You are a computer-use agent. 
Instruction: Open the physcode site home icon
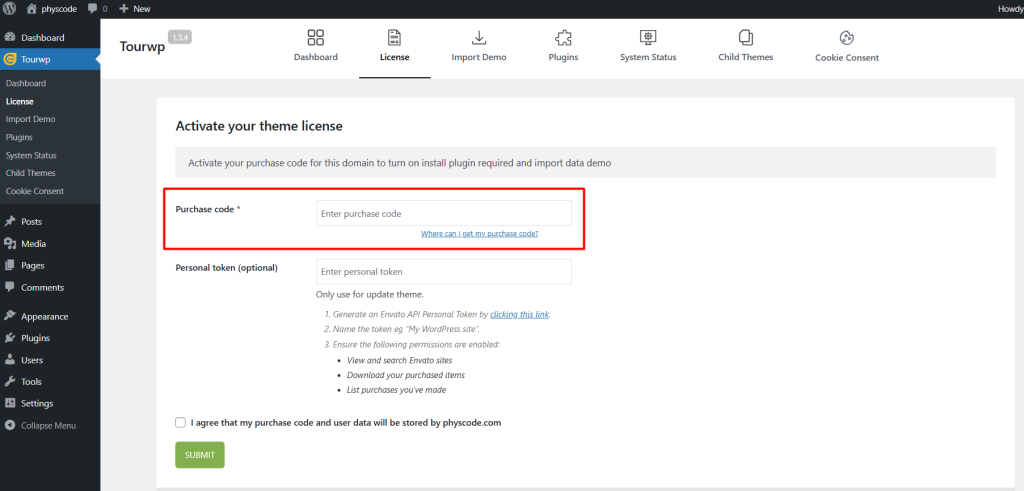31,8
